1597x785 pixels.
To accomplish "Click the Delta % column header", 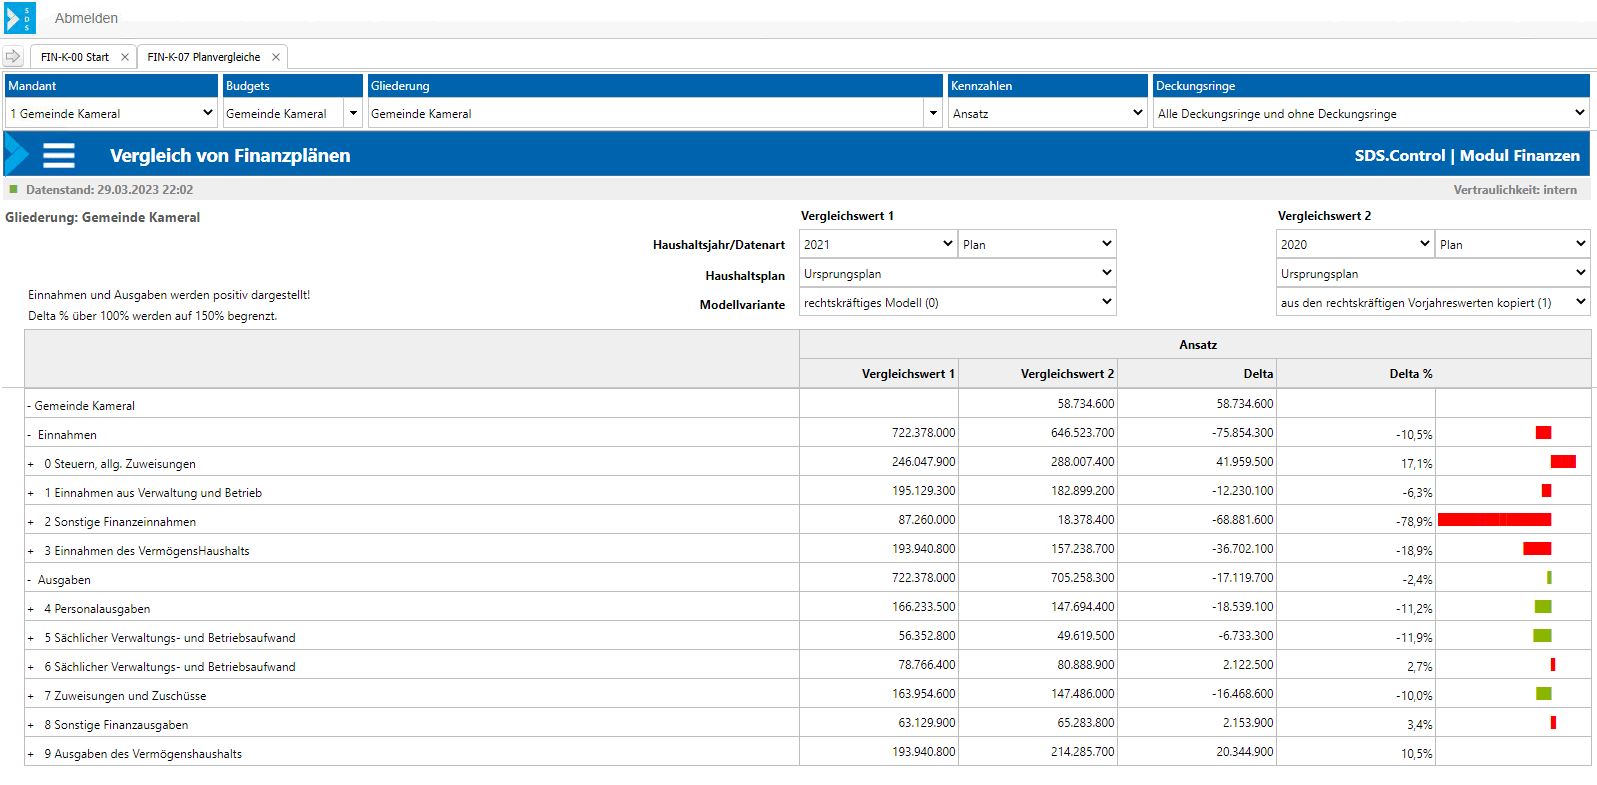I will pos(1410,374).
